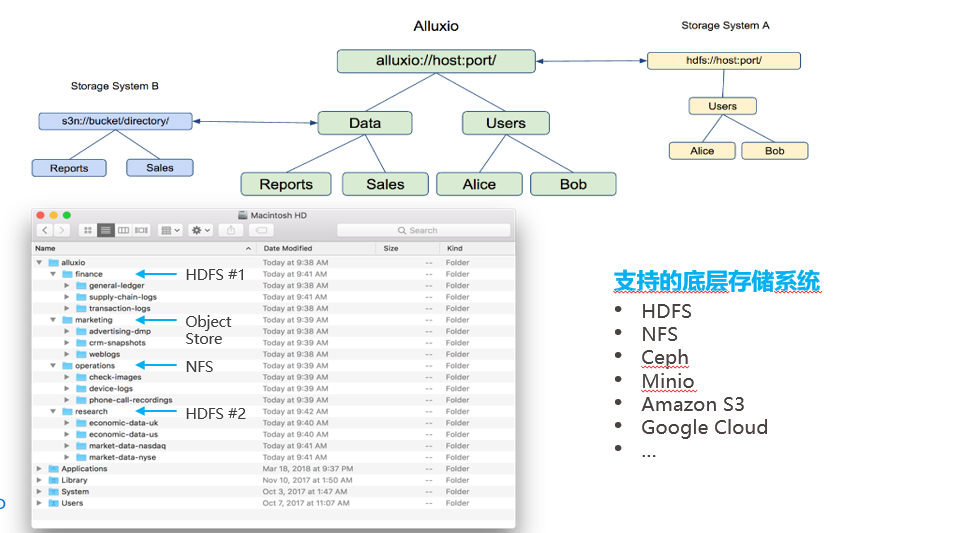Click the finance folder icon
The image size is (967, 533).
[x=67, y=274]
